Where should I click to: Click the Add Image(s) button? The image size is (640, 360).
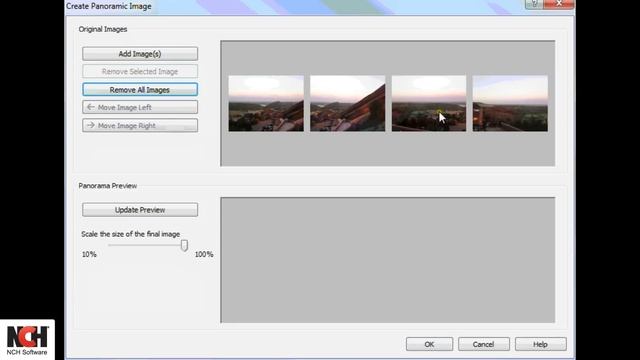click(x=140, y=54)
